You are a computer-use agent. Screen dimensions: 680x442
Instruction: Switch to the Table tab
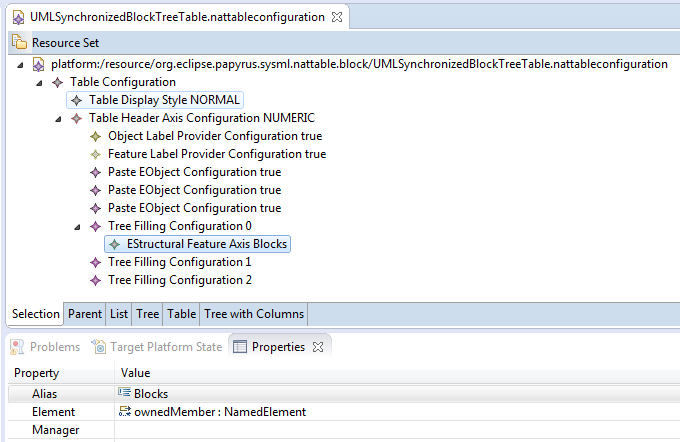pyautogui.click(x=181, y=314)
